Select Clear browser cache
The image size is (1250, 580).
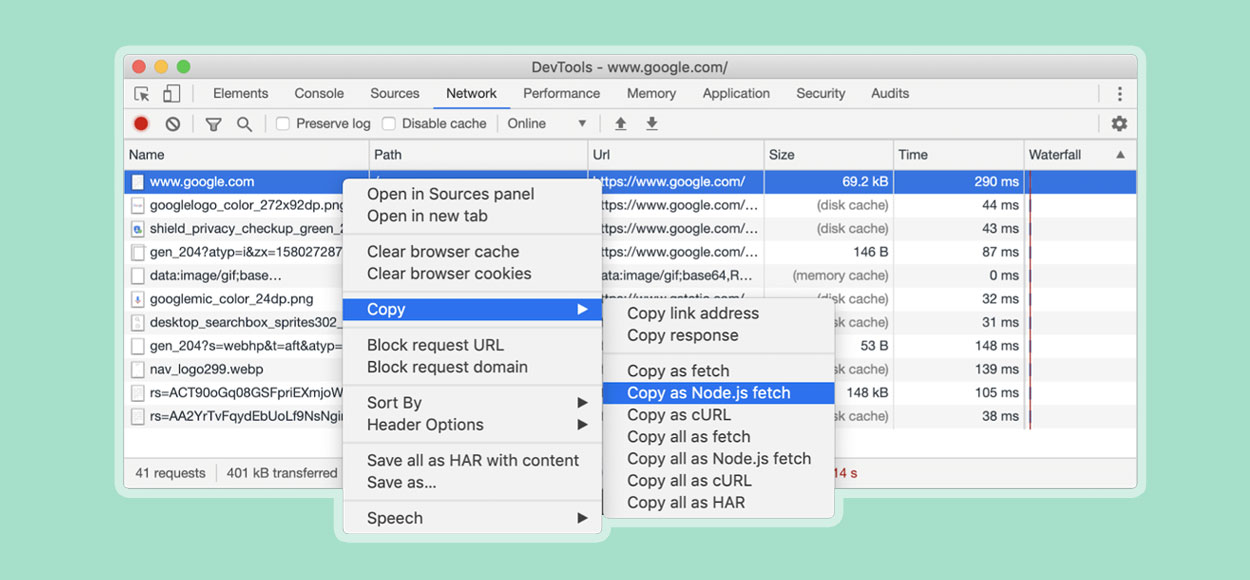click(x=443, y=252)
